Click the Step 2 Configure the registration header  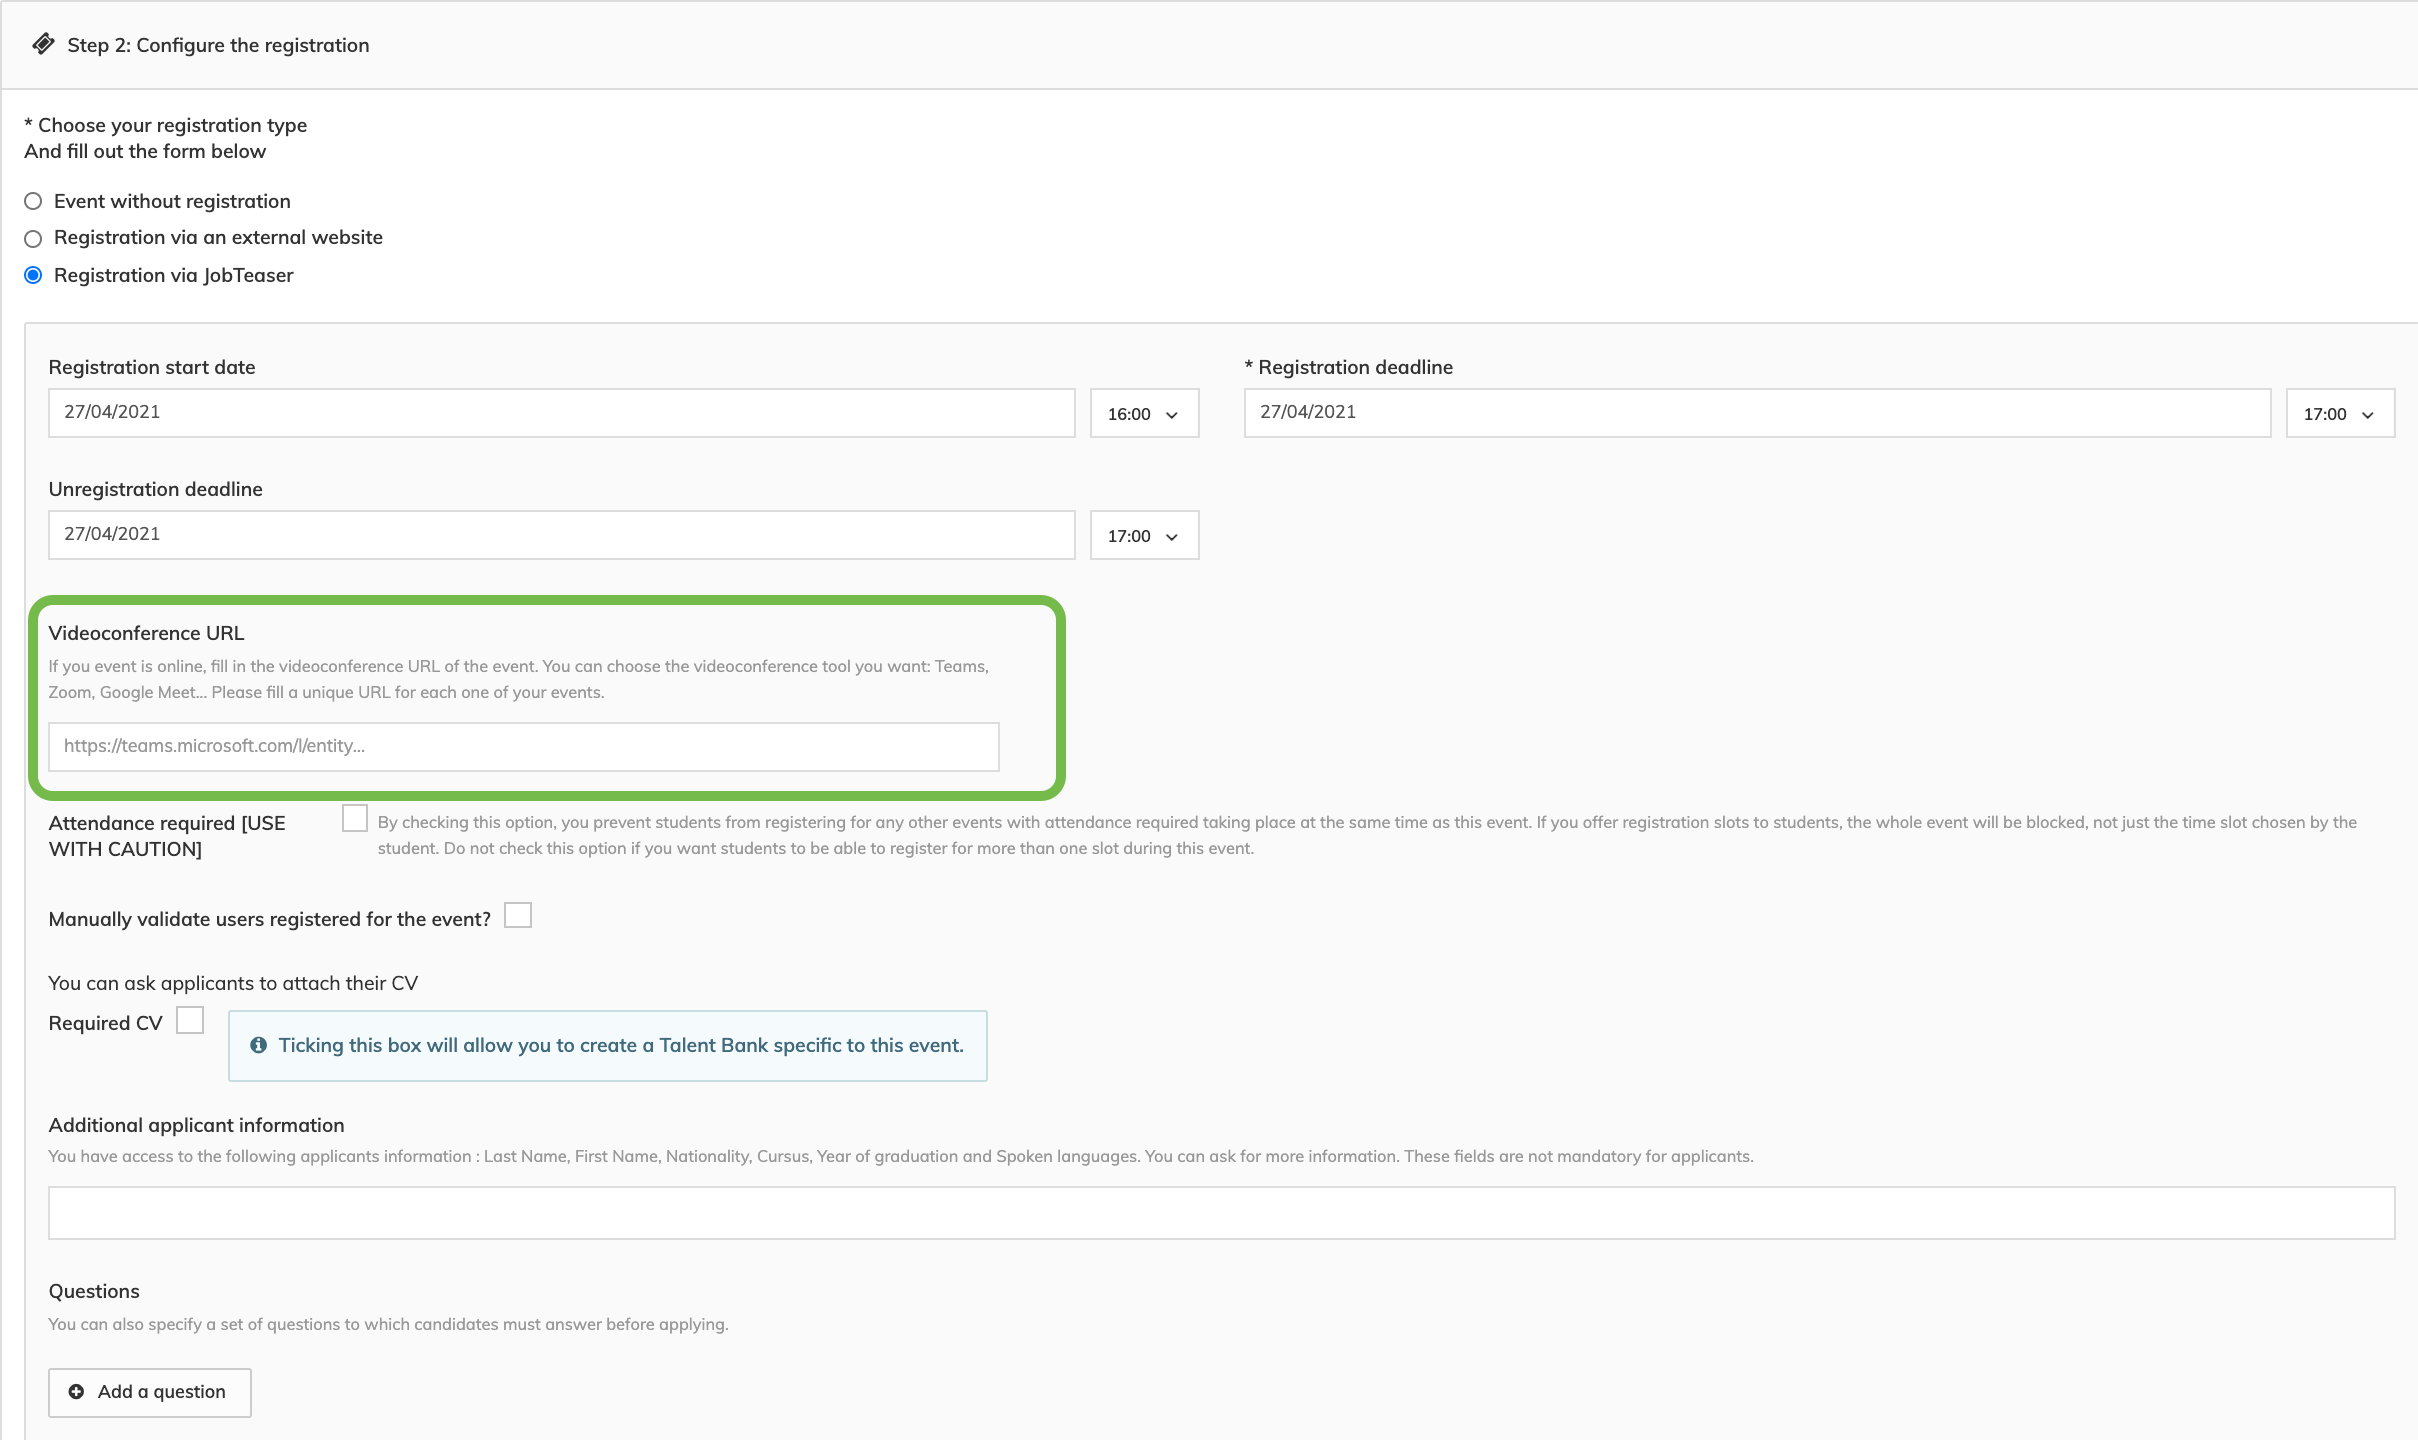coord(218,45)
